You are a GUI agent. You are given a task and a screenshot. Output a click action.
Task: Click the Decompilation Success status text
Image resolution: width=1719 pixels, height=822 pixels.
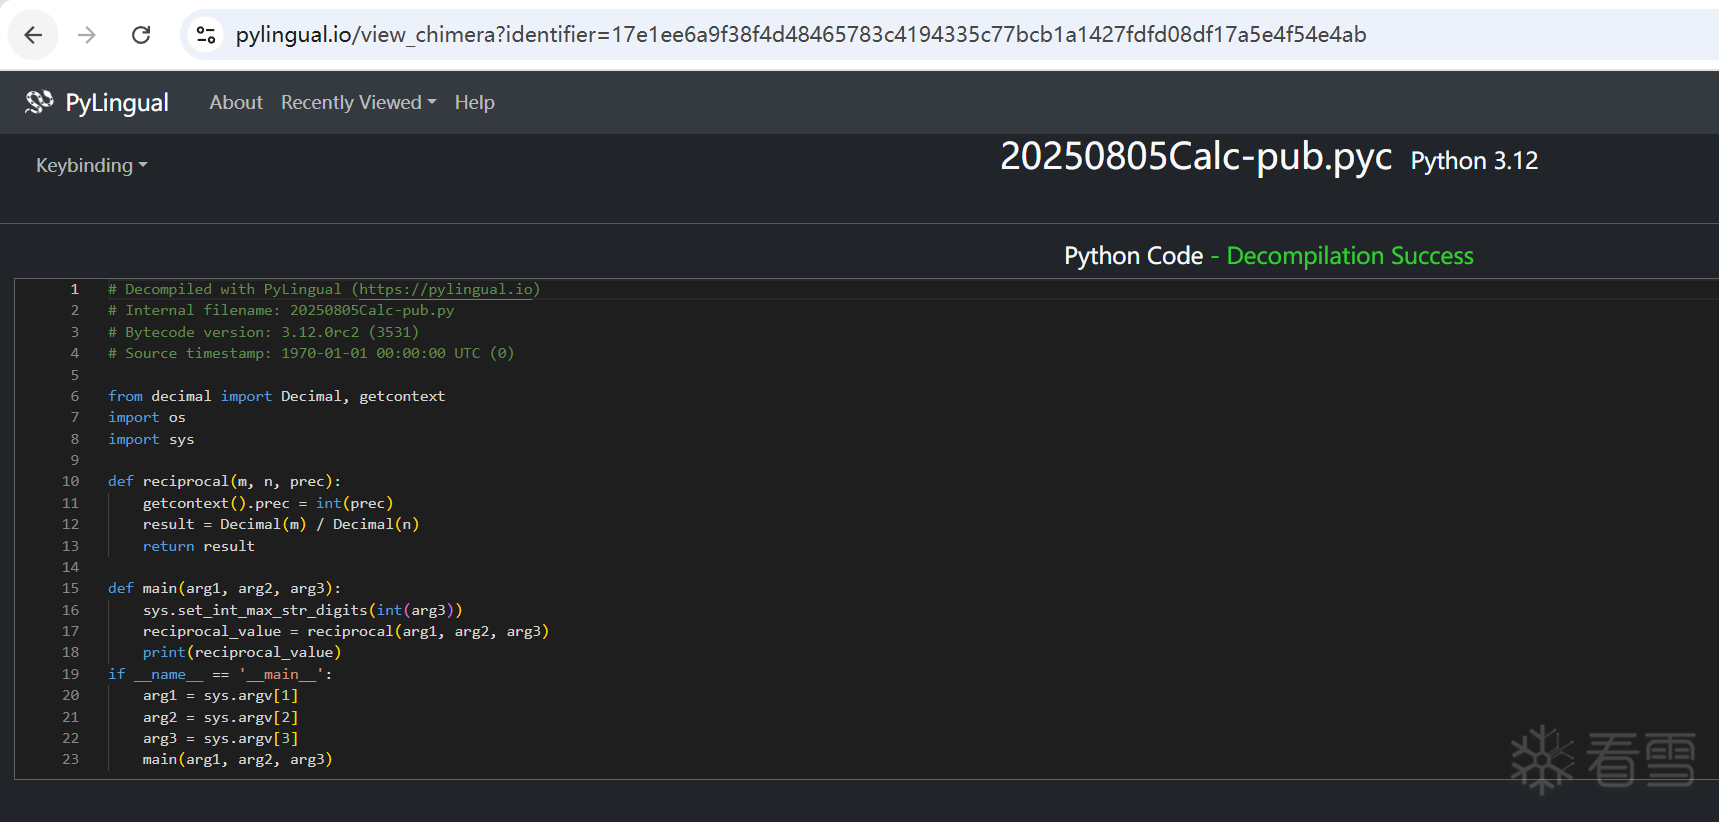1349,256
